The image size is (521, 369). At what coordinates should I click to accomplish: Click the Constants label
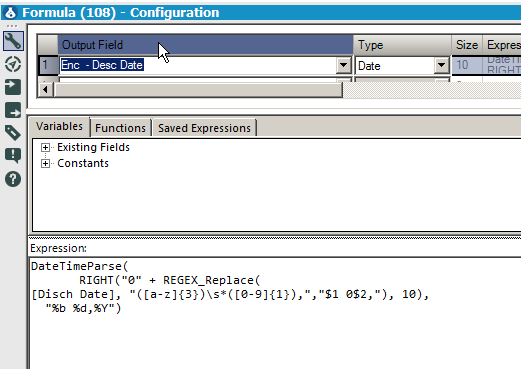pyautogui.click(x=83, y=163)
